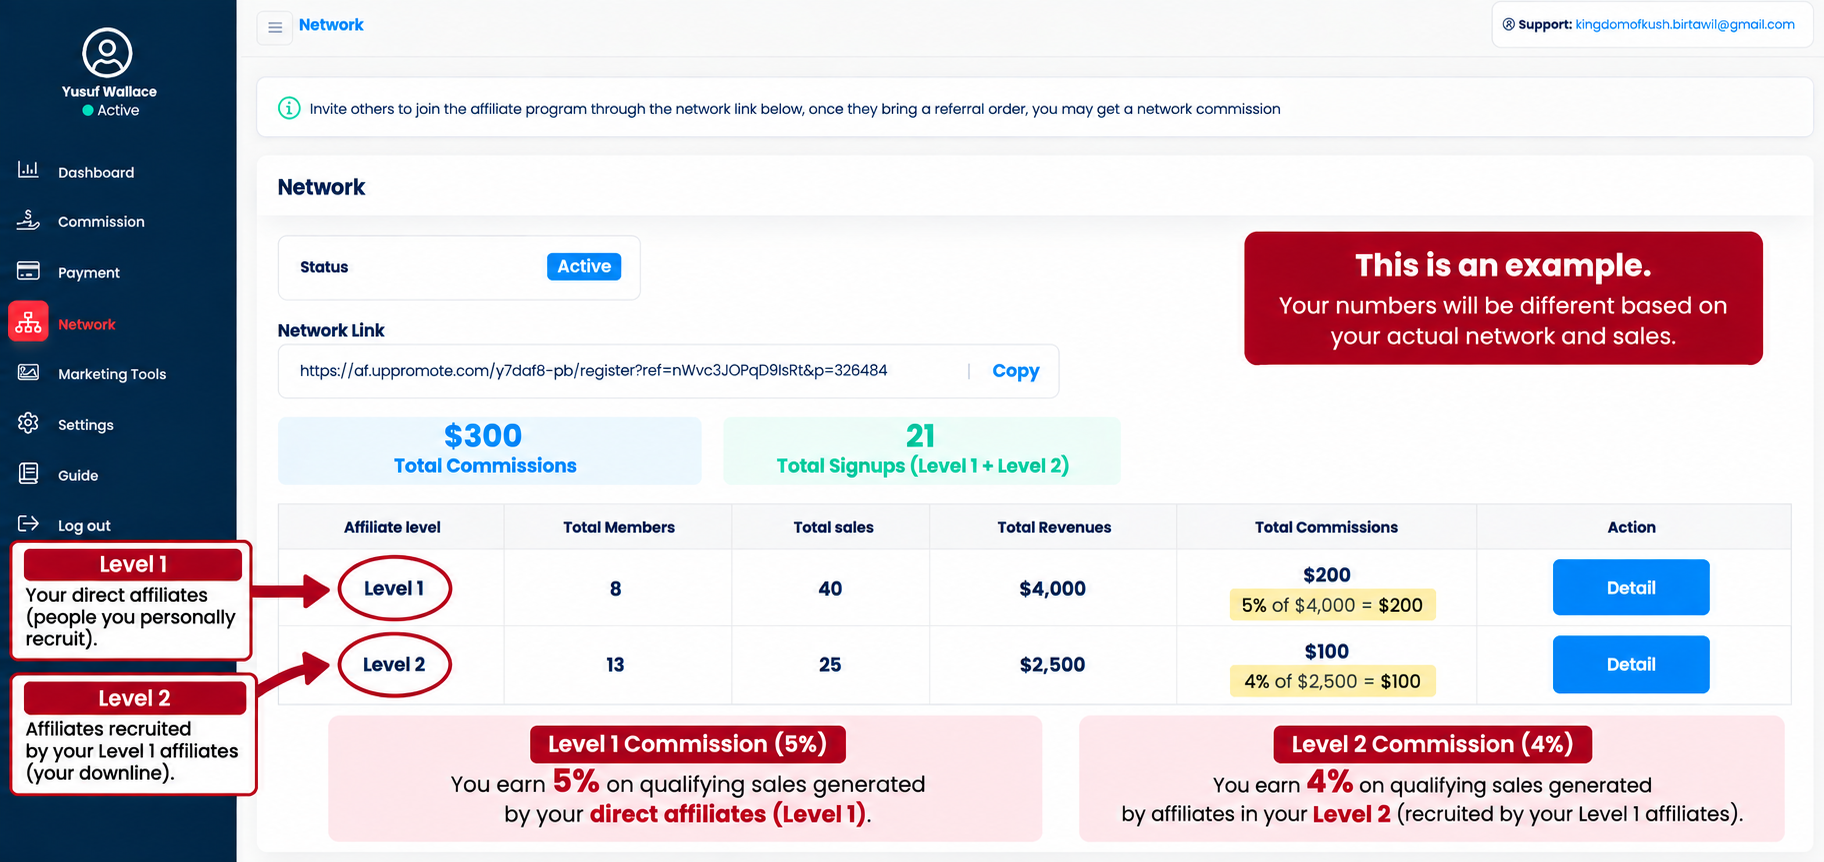Open Marketing Tools in sidebar
Screen dimensions: 1824x862
(x=112, y=374)
